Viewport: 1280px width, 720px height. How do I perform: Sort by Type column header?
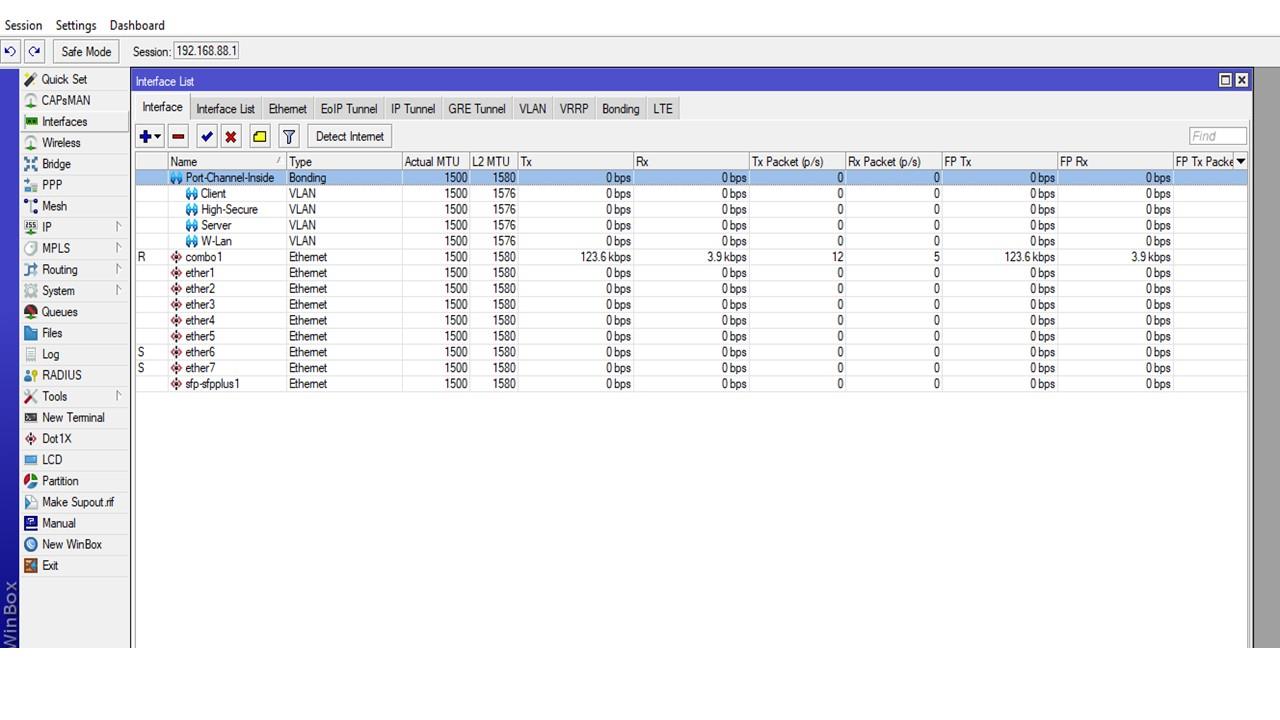343,162
